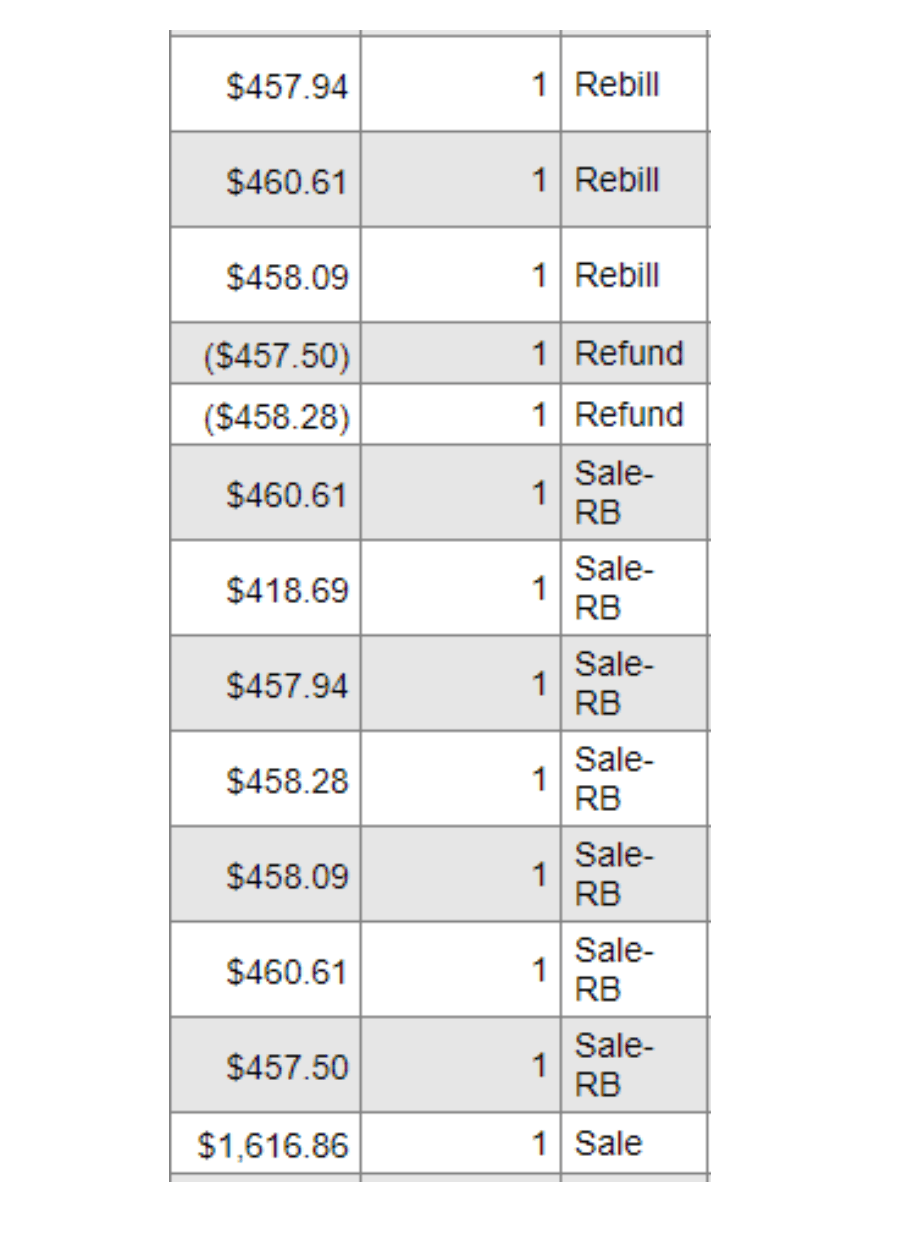Screen dimensions: 906x1260
Task: Click the ($458.28) refund amount
Action: pyautogui.click(x=277, y=415)
